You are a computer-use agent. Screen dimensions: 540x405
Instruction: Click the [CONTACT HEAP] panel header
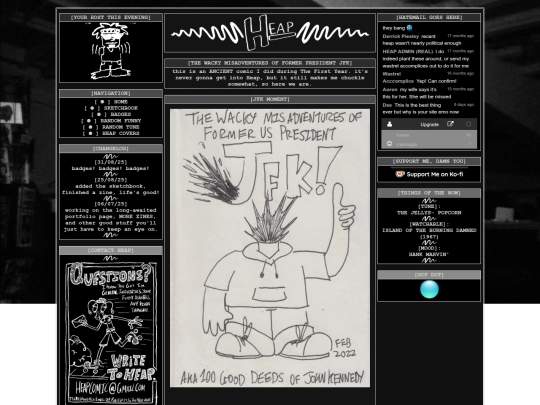point(111,250)
